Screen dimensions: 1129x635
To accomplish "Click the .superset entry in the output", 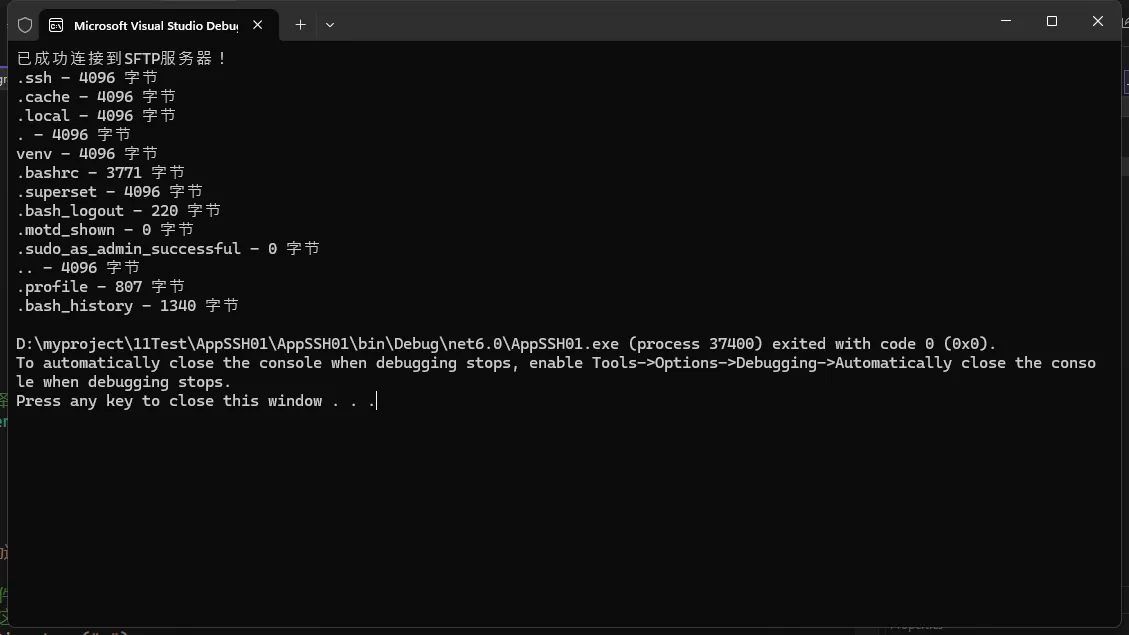I will (x=57, y=192).
